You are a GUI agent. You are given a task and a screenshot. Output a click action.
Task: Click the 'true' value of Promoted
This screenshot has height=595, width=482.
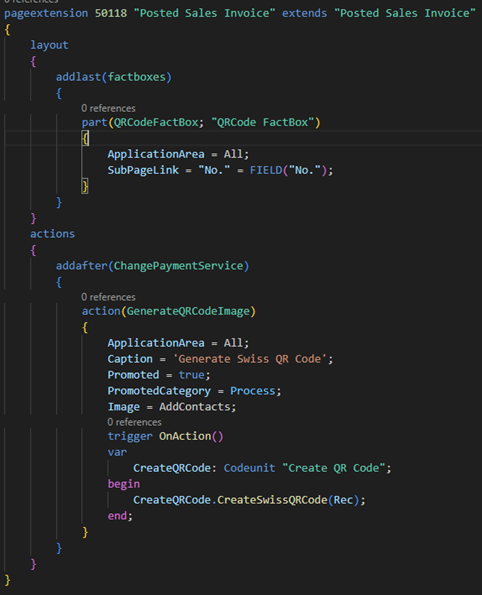click(191, 375)
